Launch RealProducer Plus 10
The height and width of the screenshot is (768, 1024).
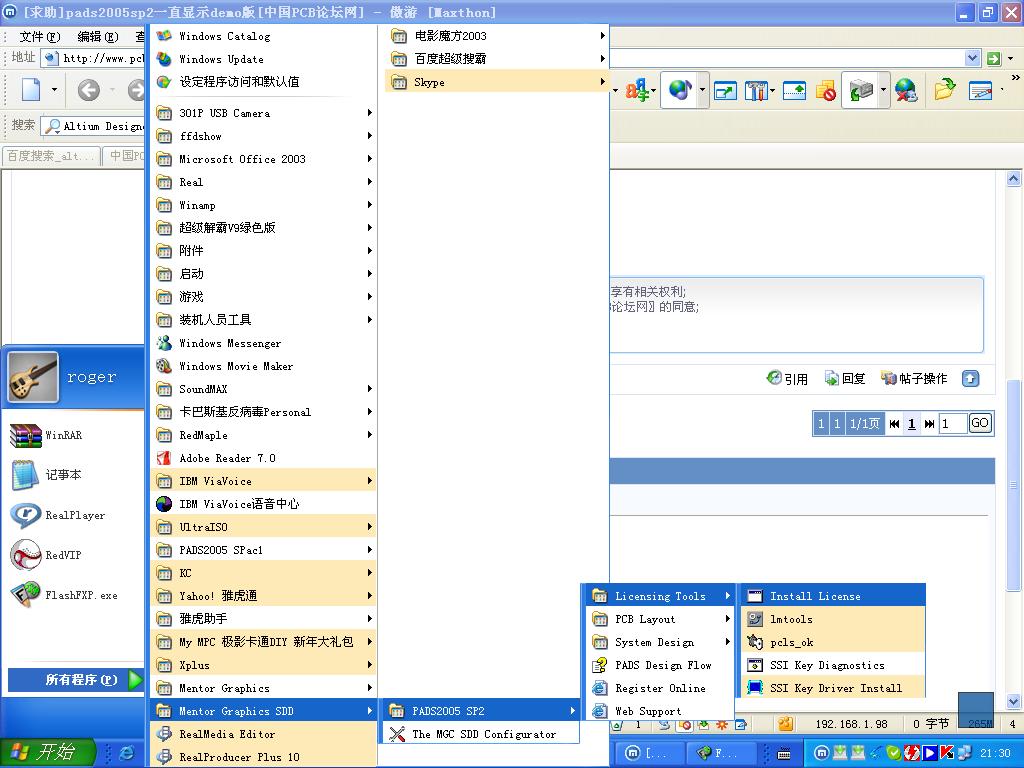click(264, 756)
